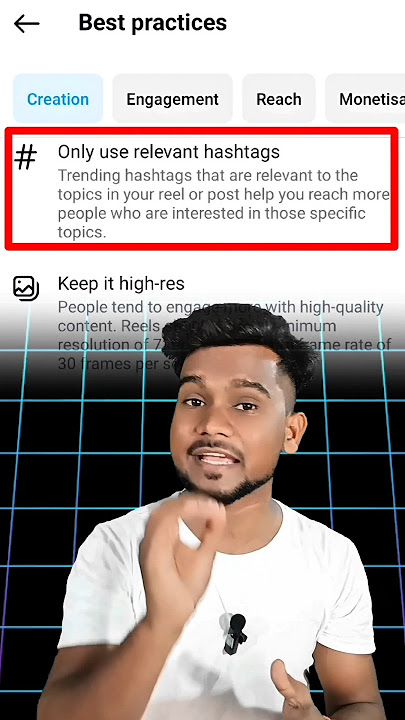Viewport: 405px width, 720px height.
Task: Click the lapel microphone clipped on shirt
Action: point(235,634)
